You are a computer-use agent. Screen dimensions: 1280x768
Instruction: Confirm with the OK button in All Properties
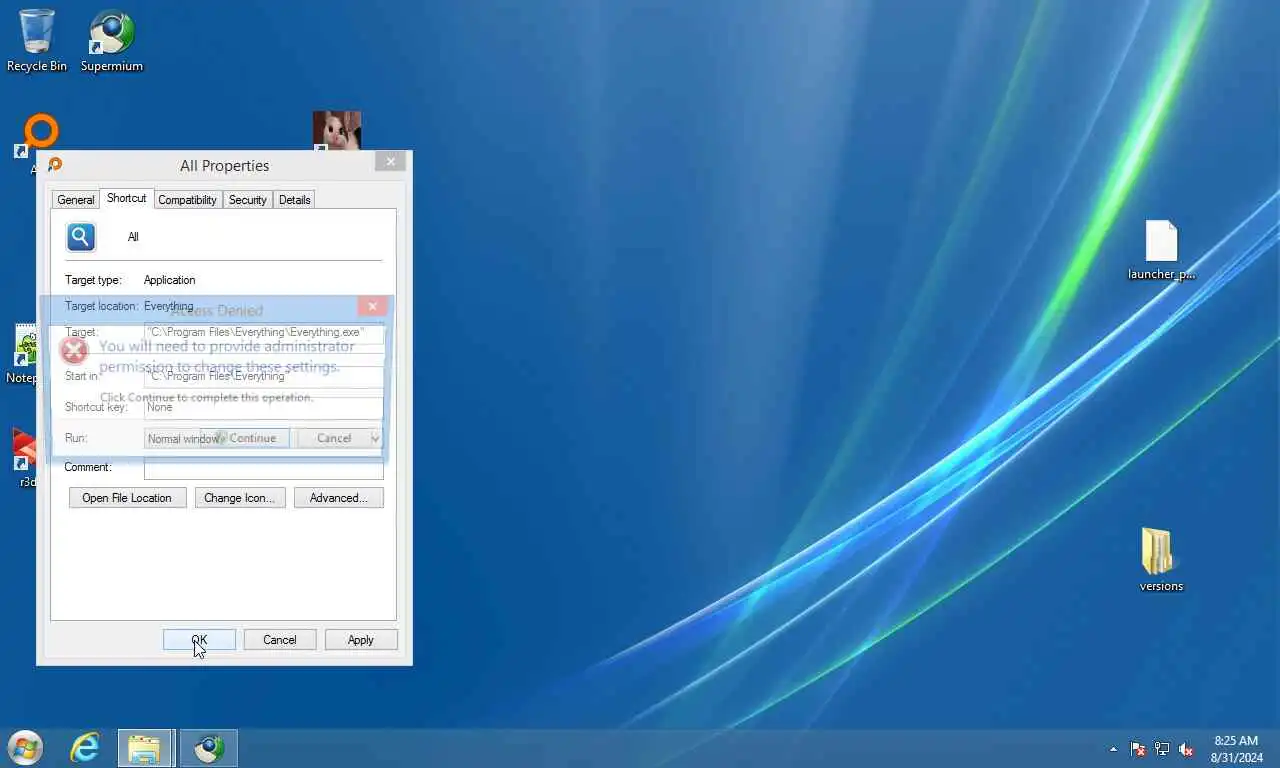[199, 640]
